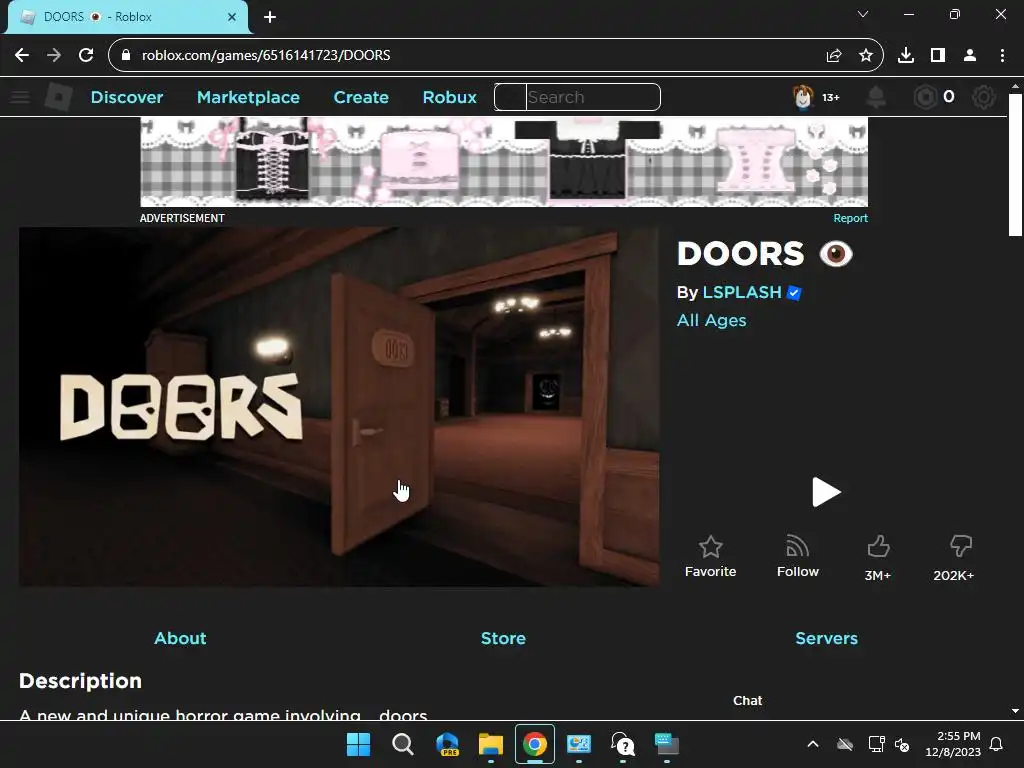Image resolution: width=1024 pixels, height=768 pixels.
Task: Open the tab search dropdown chevron
Action: point(863,14)
